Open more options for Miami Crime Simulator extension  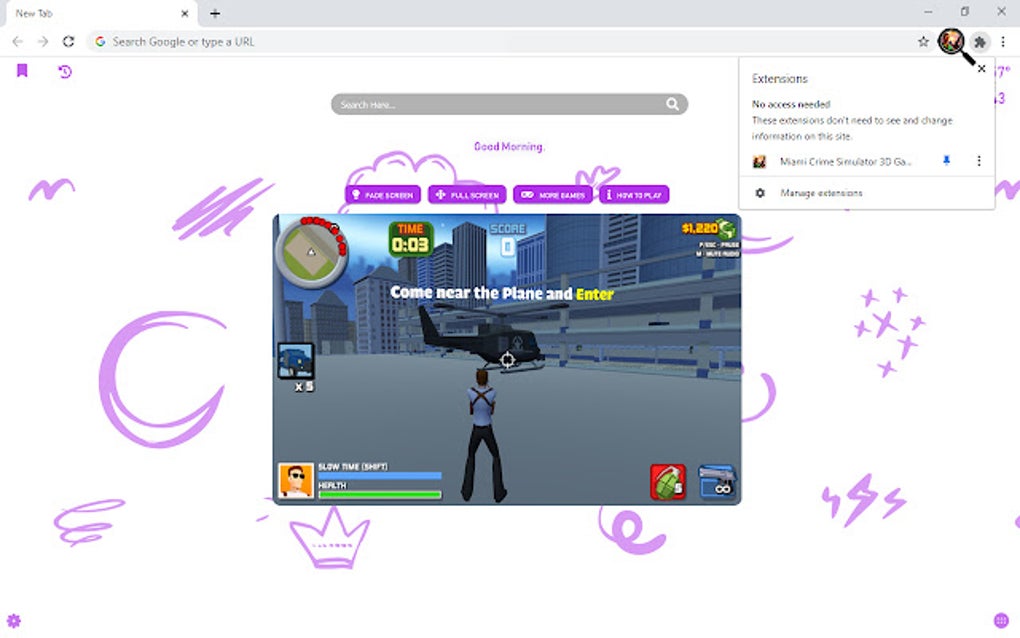[979, 161]
